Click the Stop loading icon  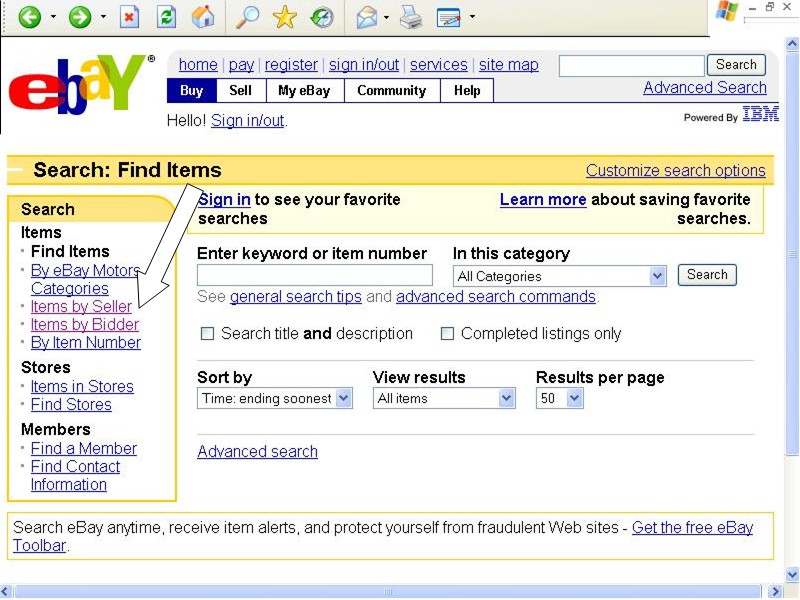pos(129,17)
